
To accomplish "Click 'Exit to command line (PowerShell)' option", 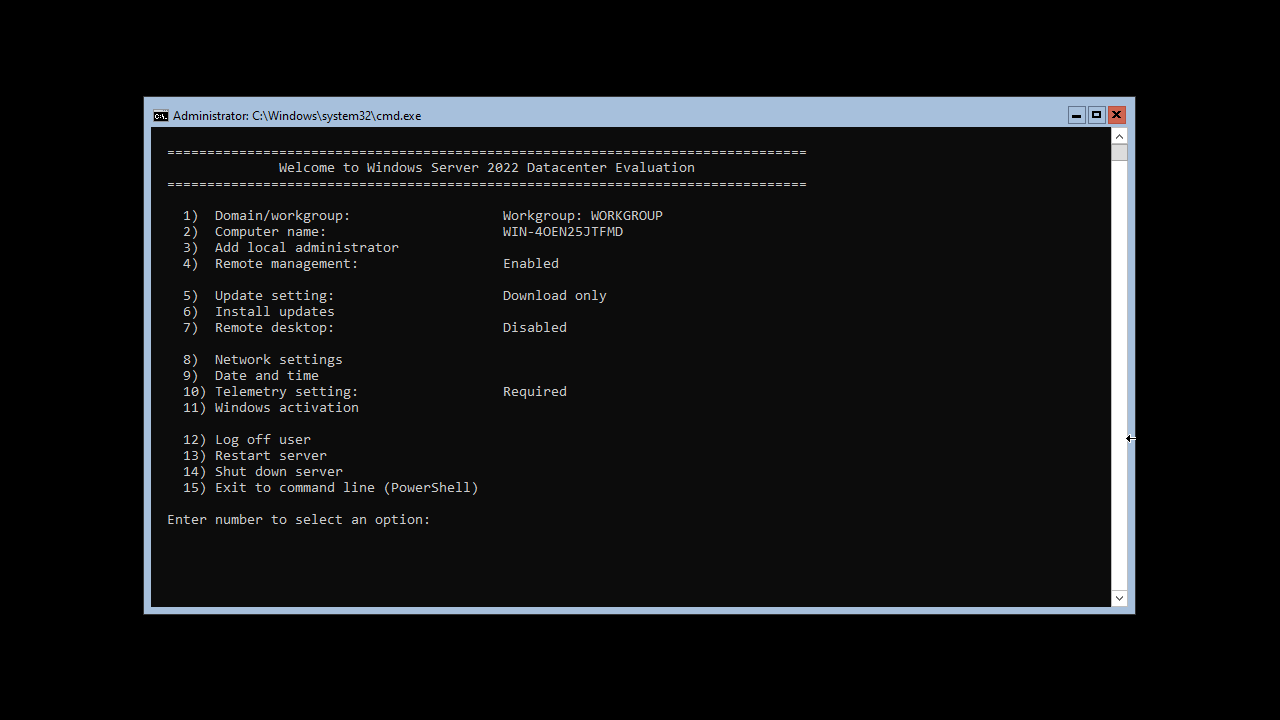I will pos(331,488).
